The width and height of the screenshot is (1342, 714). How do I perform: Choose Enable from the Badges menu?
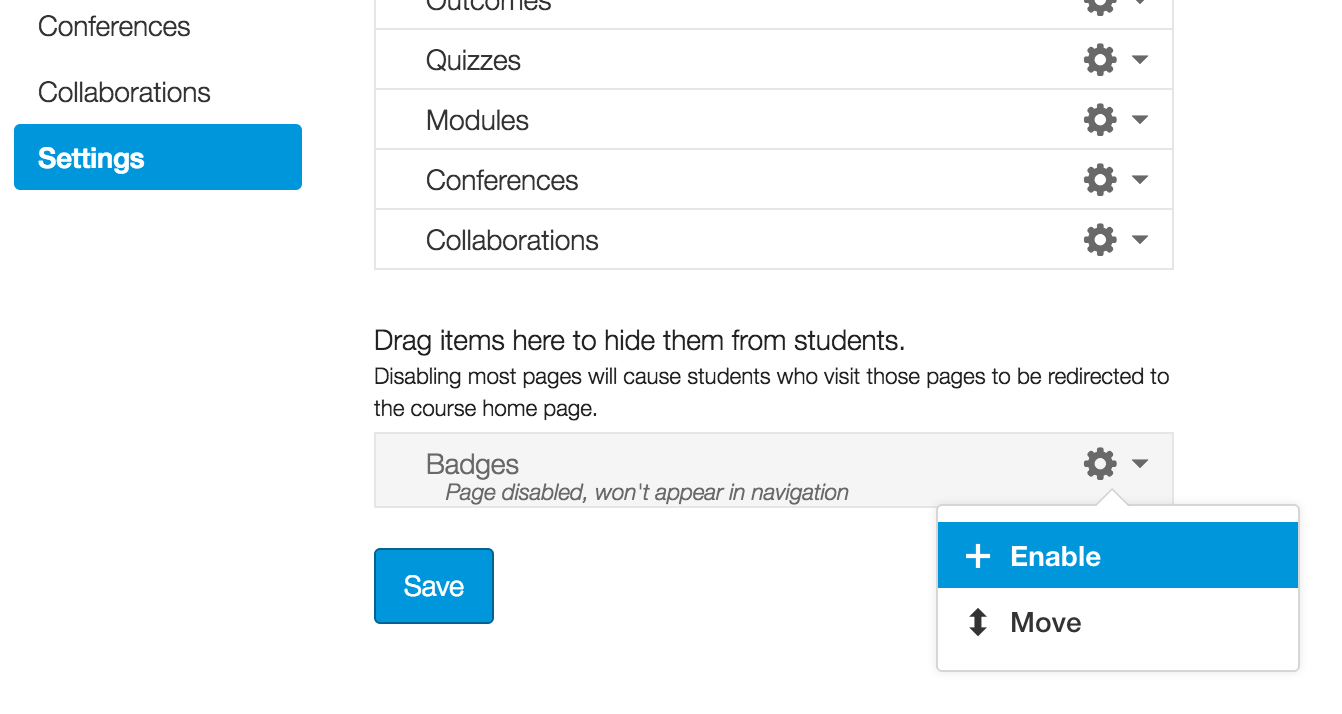click(x=1055, y=557)
